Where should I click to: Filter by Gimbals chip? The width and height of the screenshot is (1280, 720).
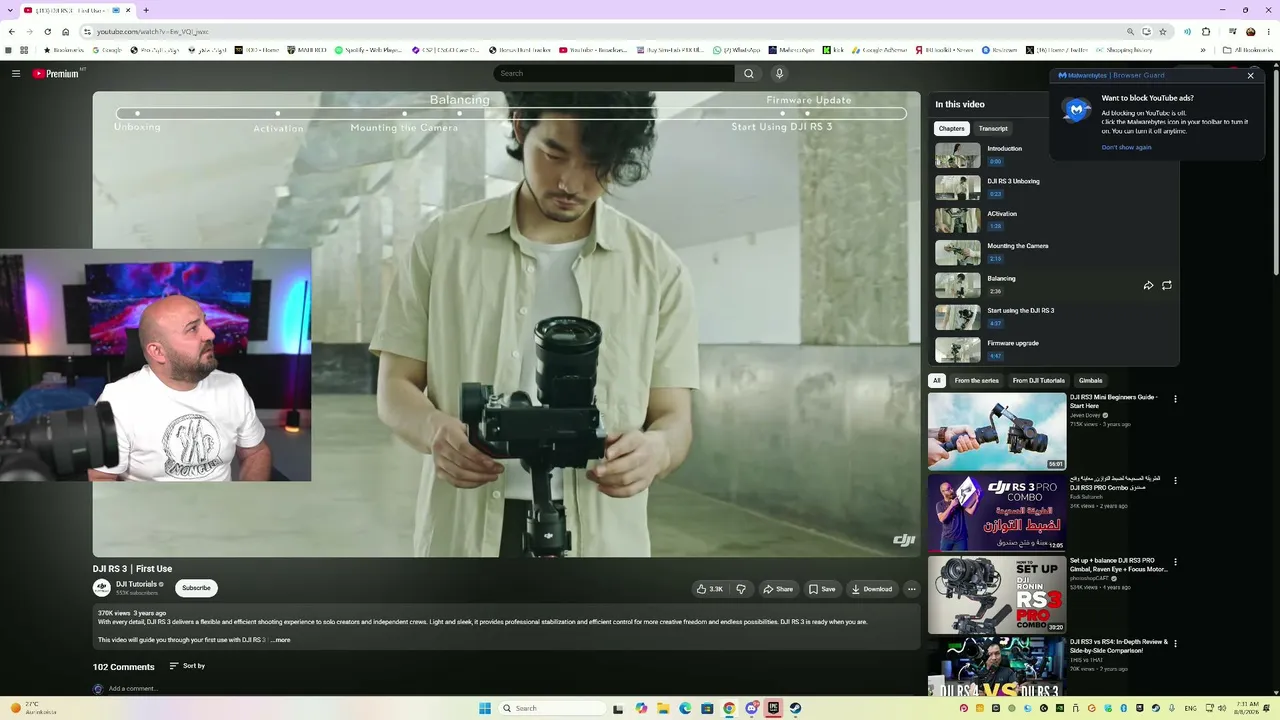[1091, 380]
